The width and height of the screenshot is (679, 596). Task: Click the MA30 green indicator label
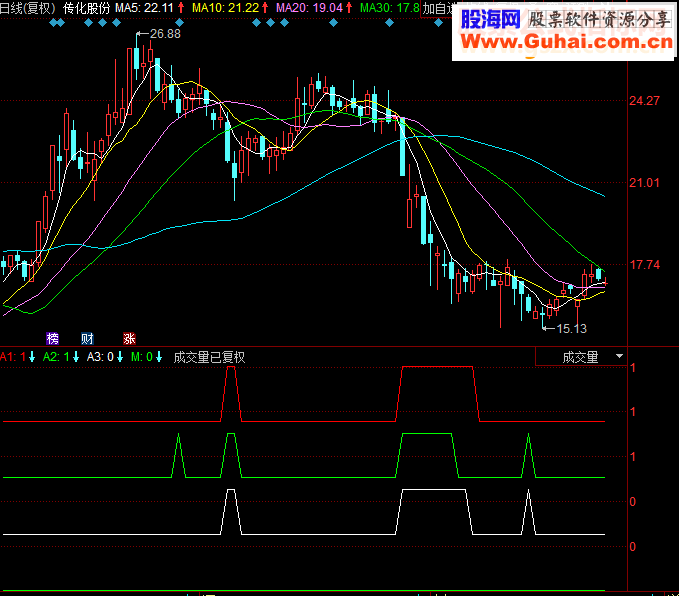pyautogui.click(x=390, y=8)
